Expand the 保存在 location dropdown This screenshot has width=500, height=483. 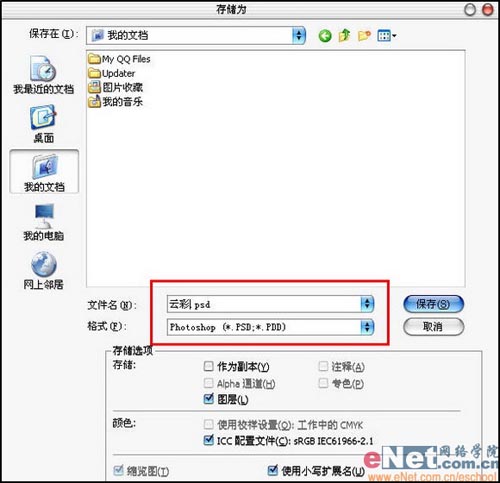[x=298, y=35]
